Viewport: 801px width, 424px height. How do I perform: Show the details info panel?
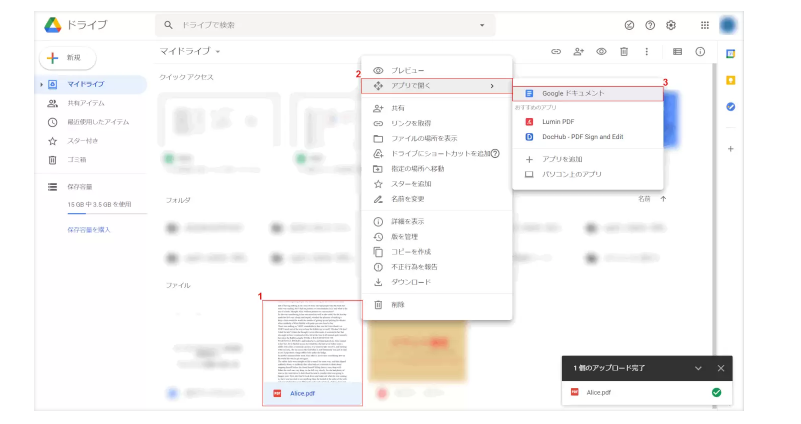[700, 51]
